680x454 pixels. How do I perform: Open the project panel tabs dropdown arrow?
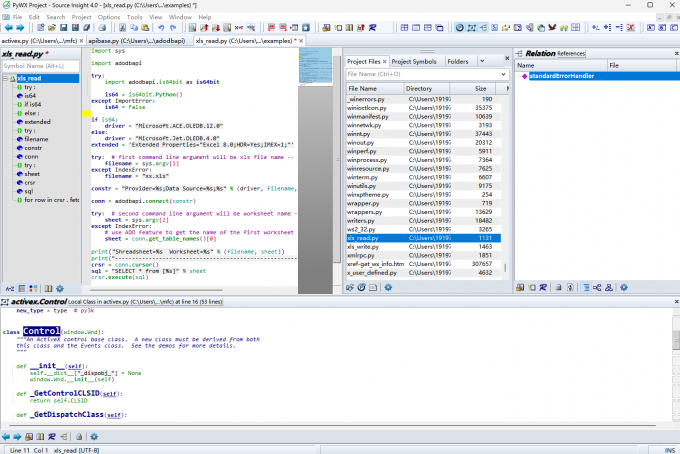click(x=482, y=61)
